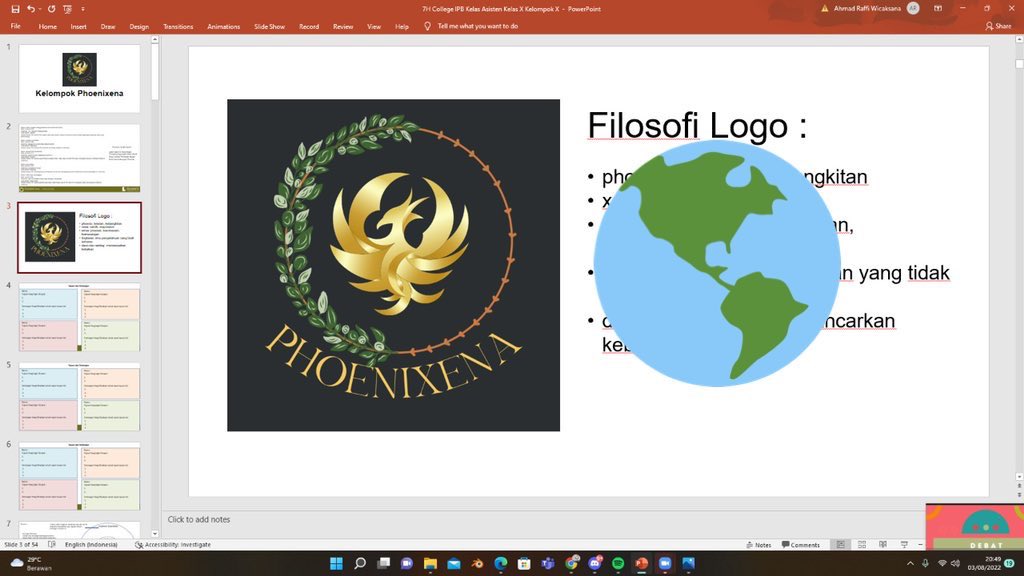Open Microsoft Store from taskbar
1024x576 pixels.
pos(524,563)
